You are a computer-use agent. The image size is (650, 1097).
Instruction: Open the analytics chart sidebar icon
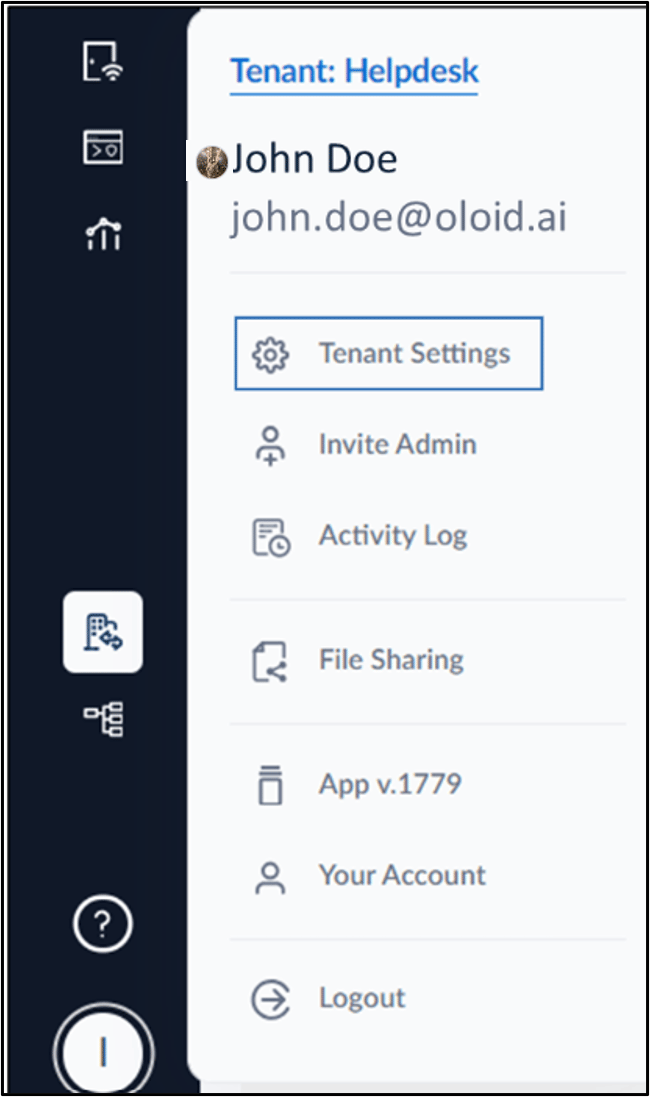pos(104,234)
